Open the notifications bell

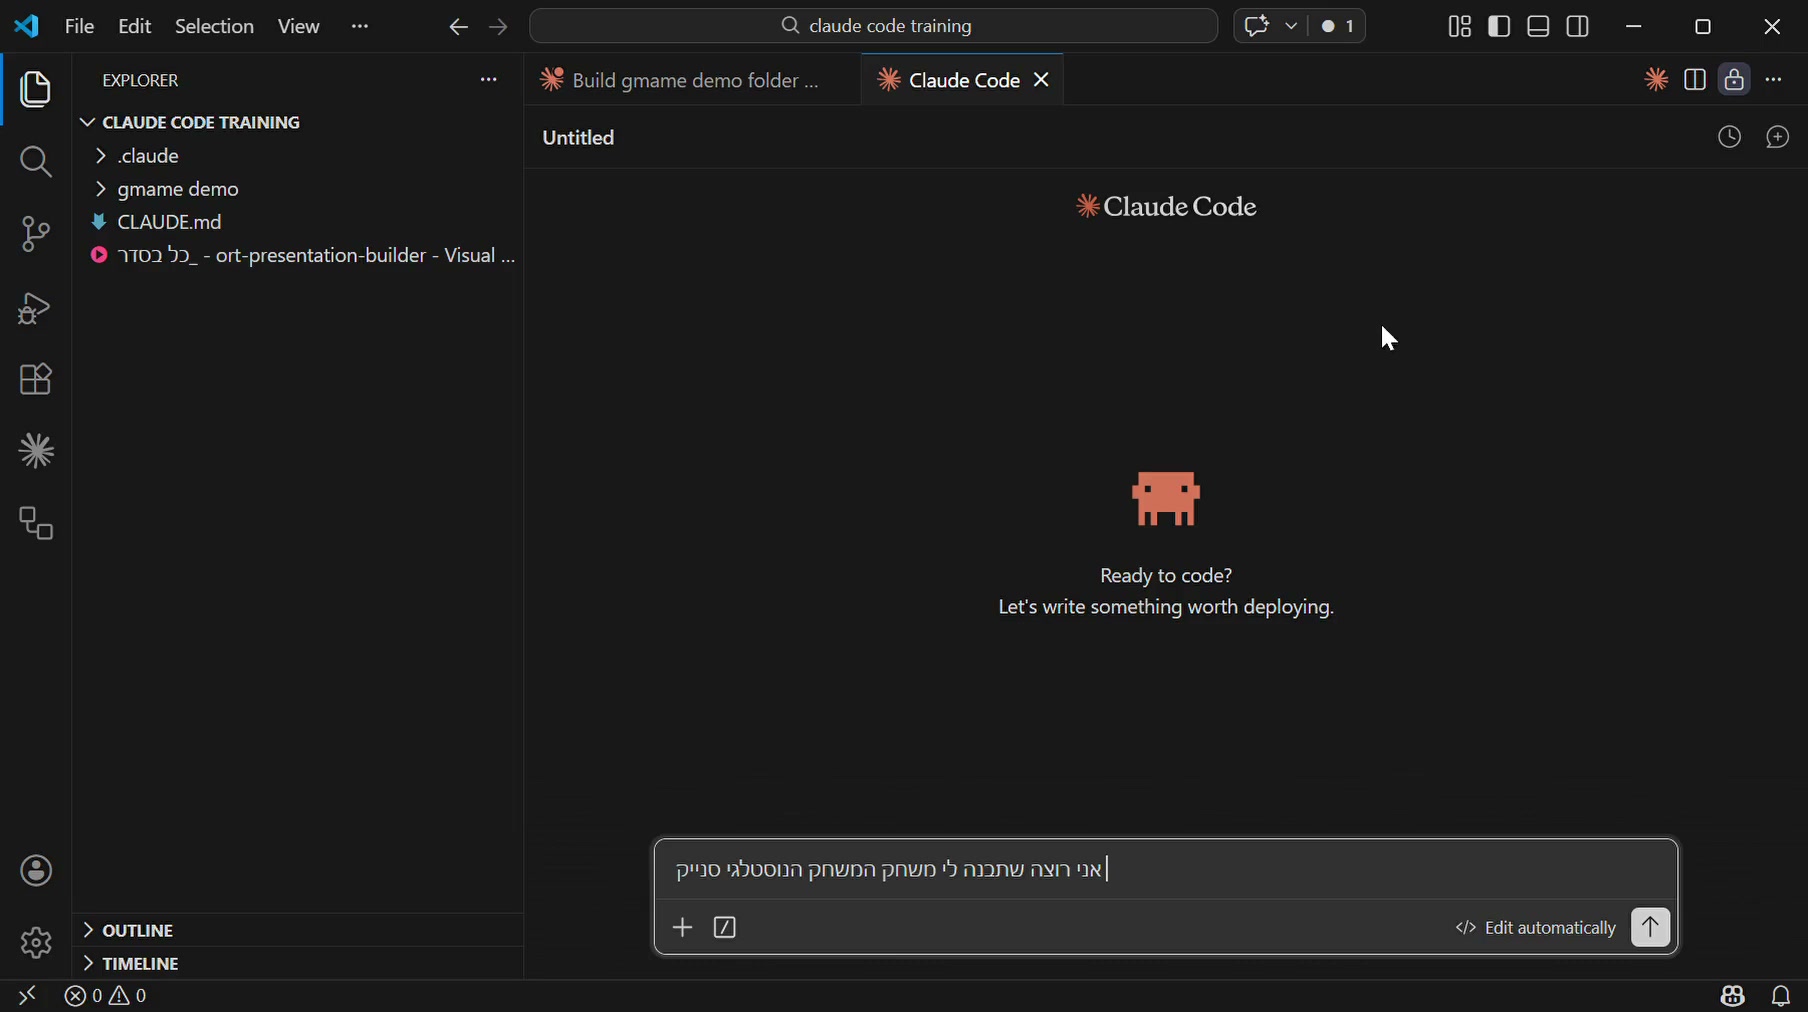point(1781,996)
